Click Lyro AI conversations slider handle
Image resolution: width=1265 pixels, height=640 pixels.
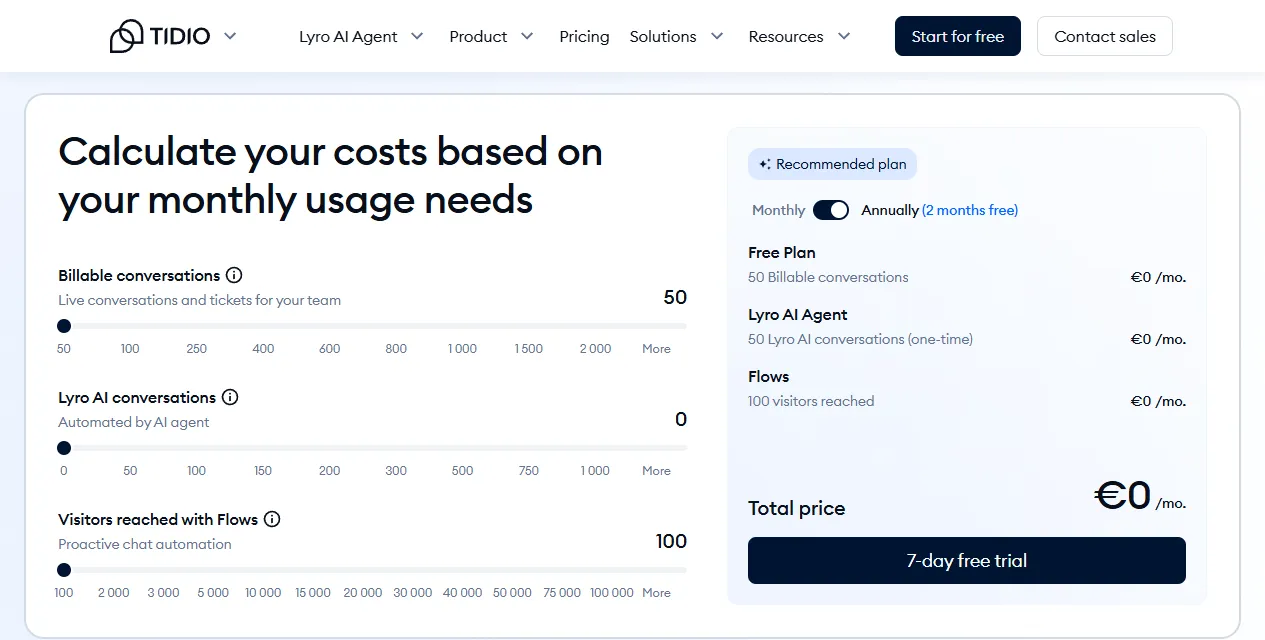click(64, 448)
